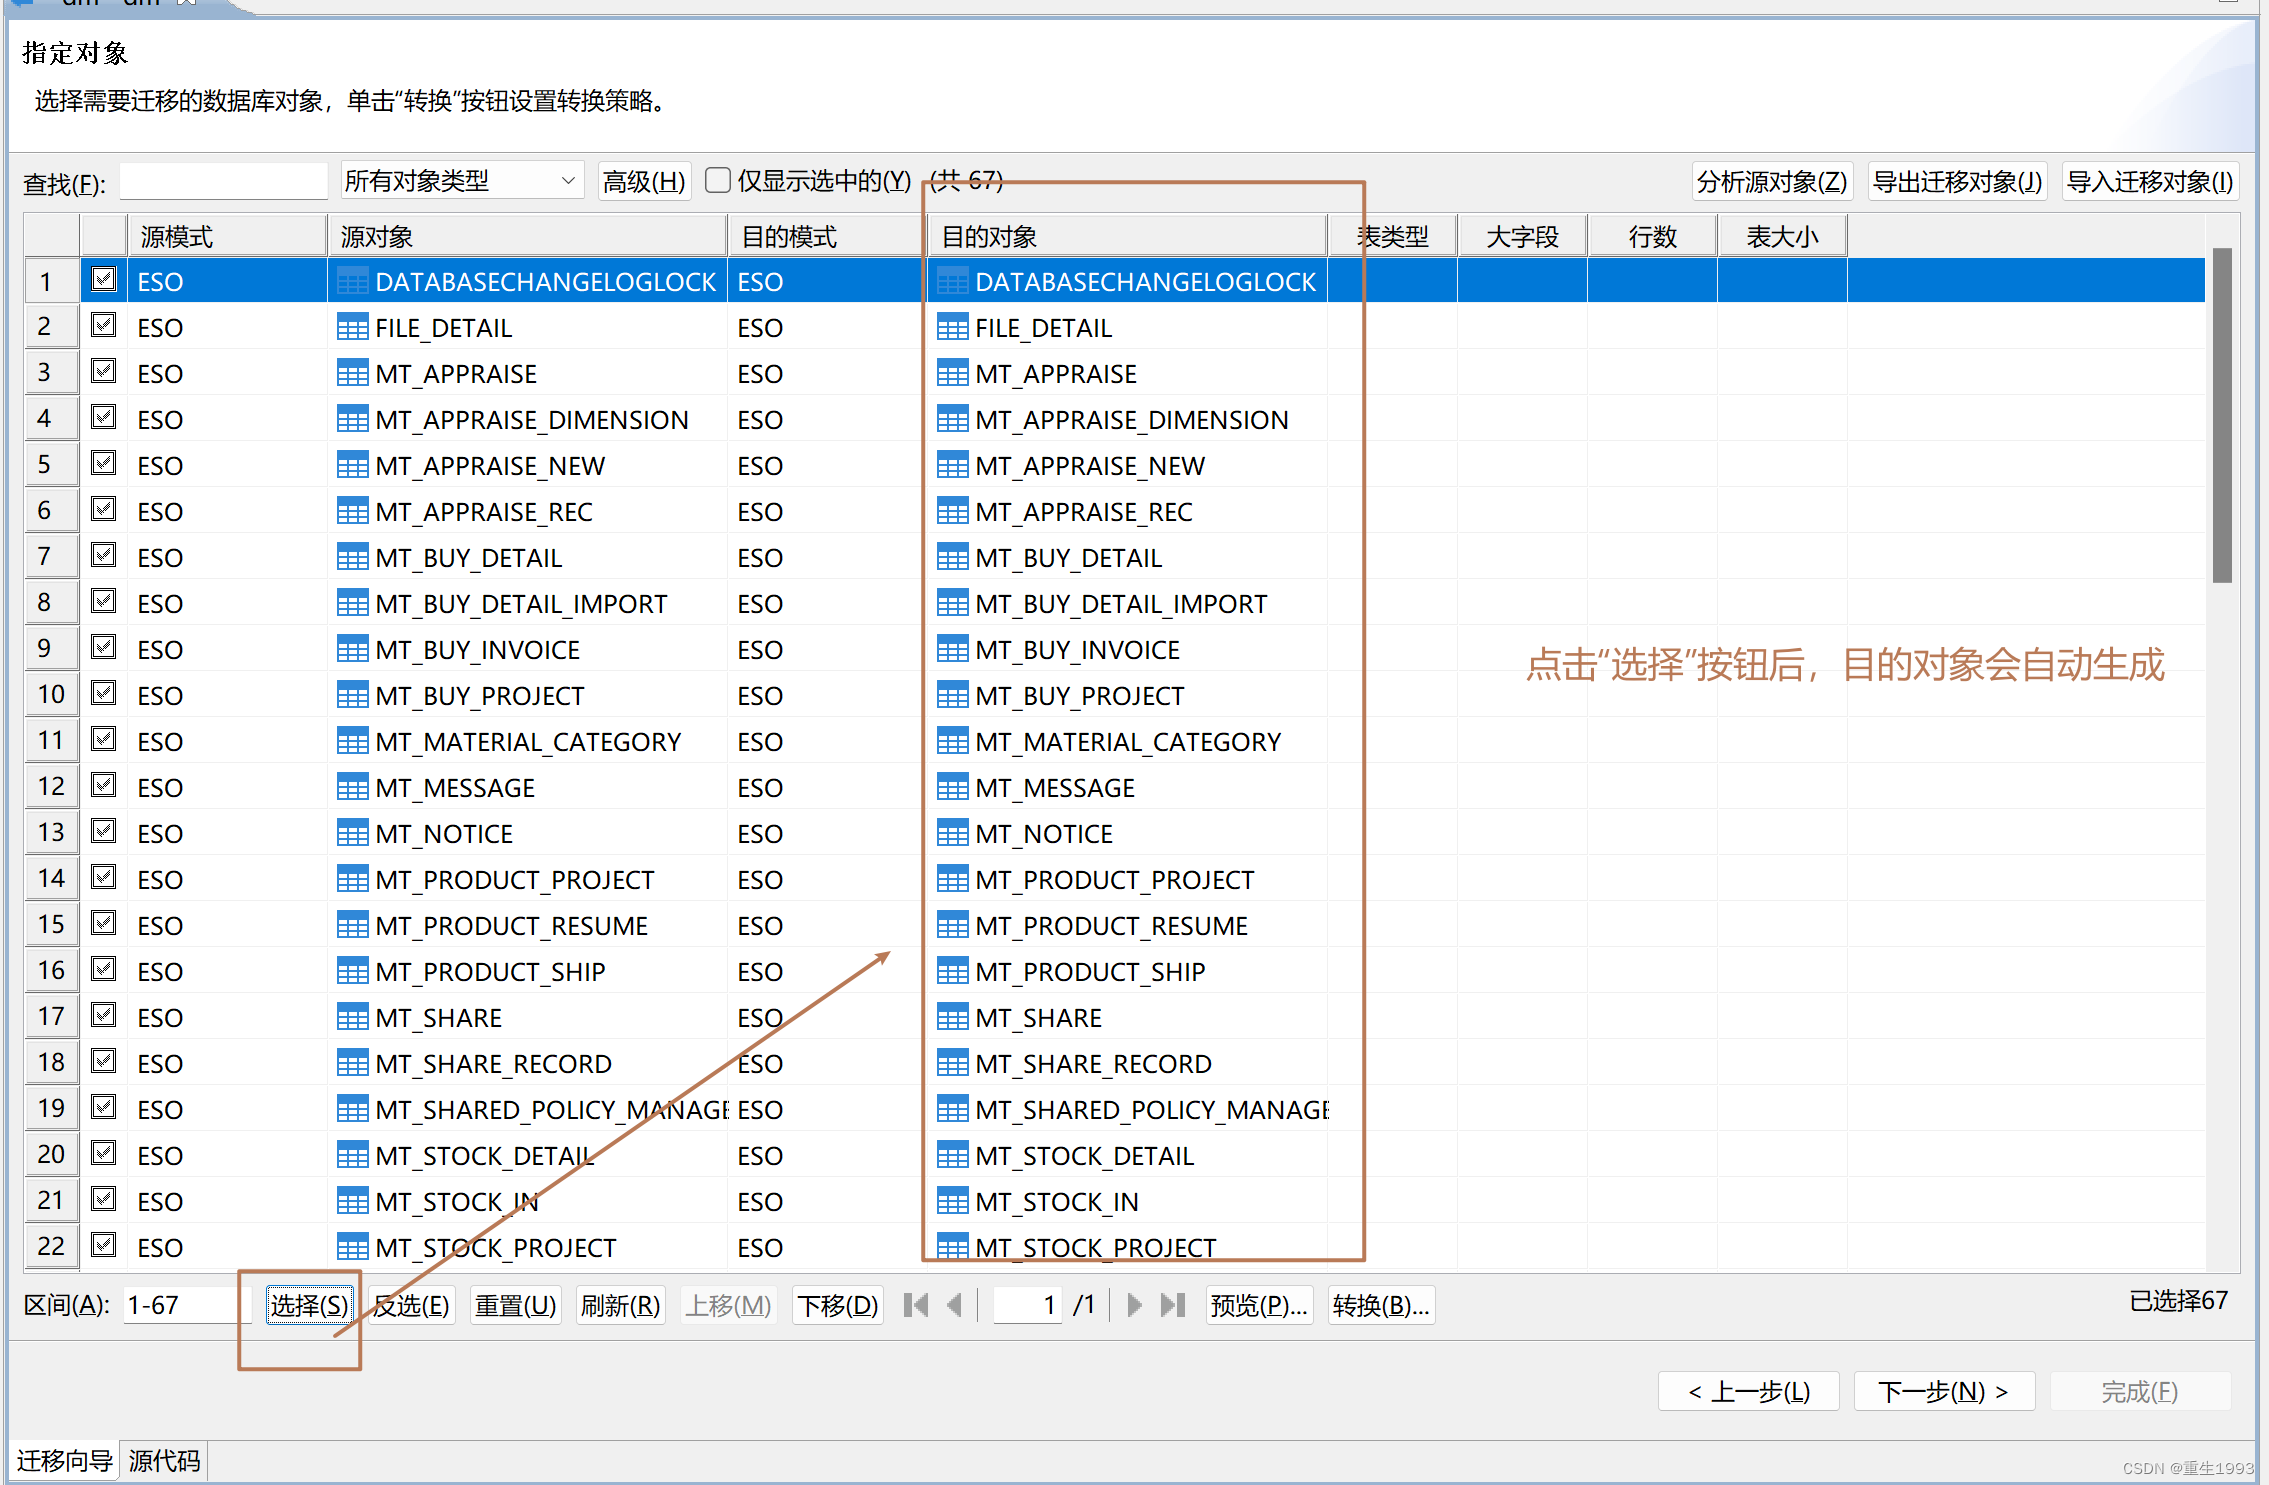Switch to the 迁移向导 tab
The image size is (2269, 1485).
[x=65, y=1461]
